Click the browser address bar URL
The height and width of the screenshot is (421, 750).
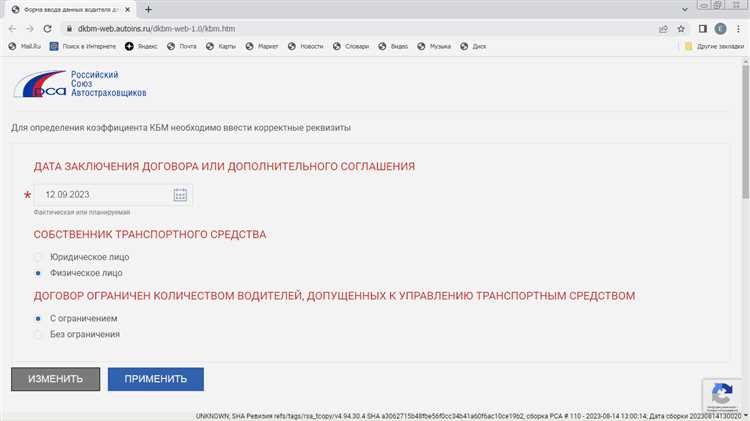coord(156,29)
